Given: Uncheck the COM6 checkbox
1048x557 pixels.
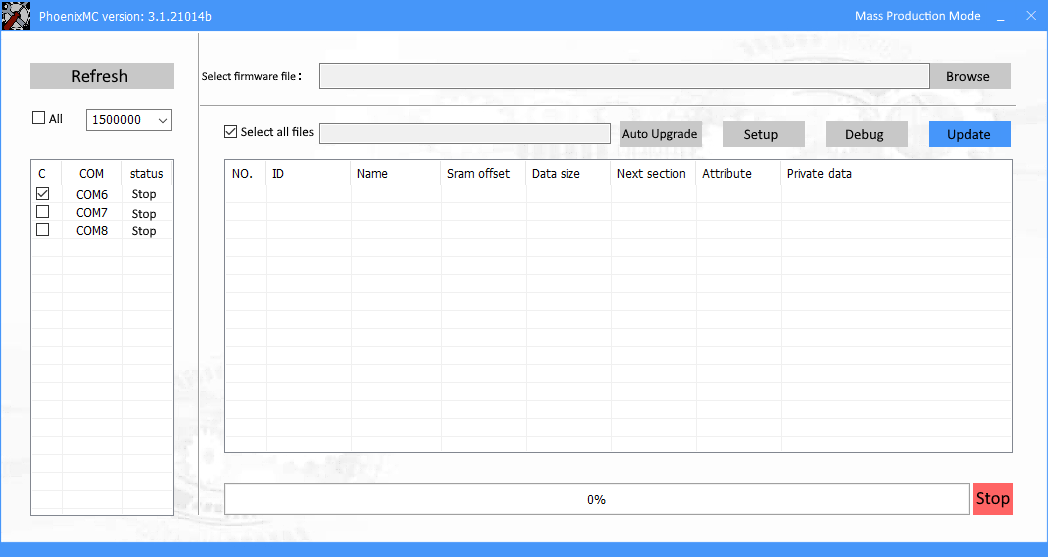Looking at the screenshot, I should click(x=43, y=194).
